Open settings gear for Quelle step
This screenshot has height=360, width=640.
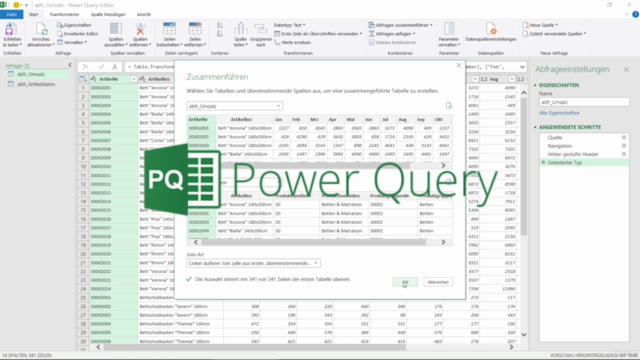point(624,138)
